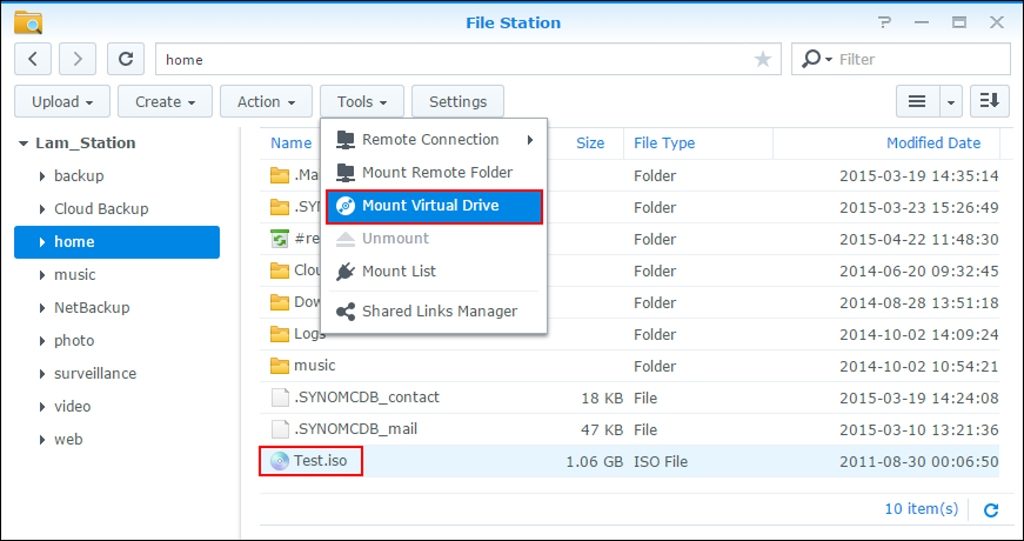1024x541 pixels.
Task: Open the File Station help question mark
Action: [x=884, y=22]
